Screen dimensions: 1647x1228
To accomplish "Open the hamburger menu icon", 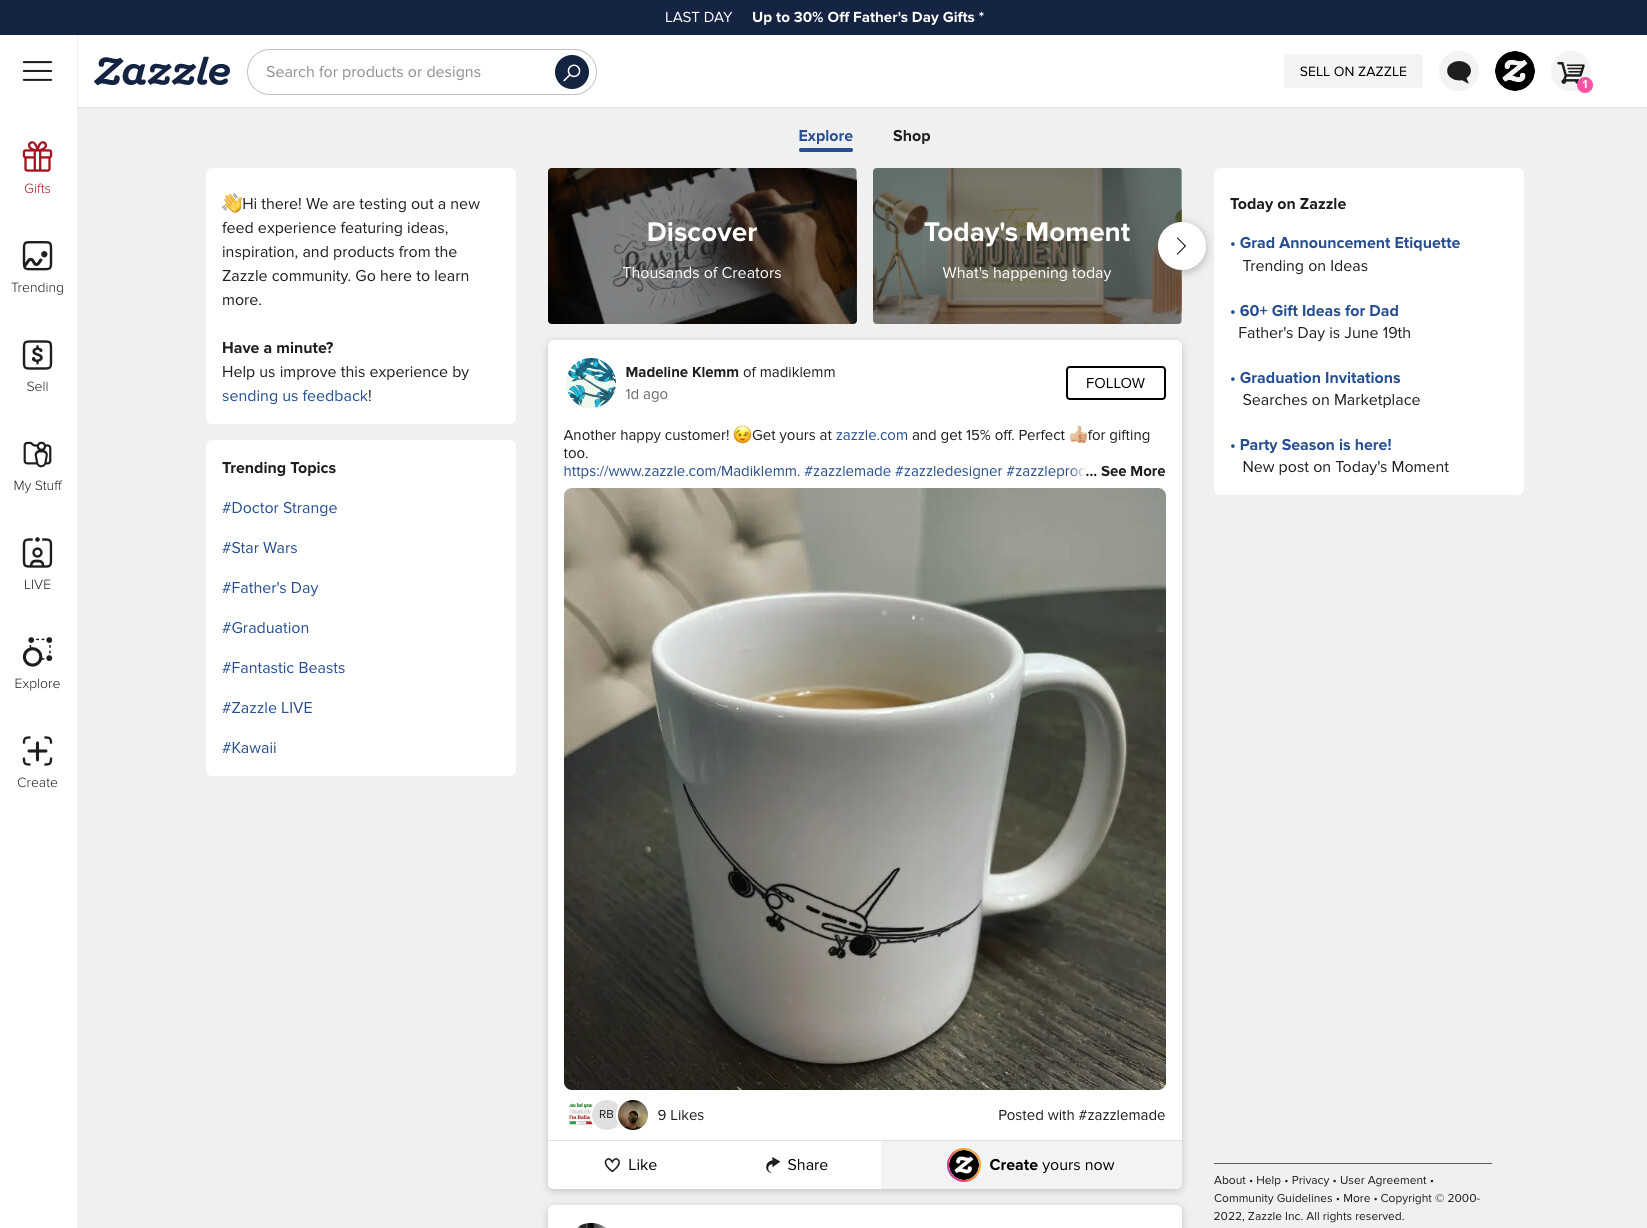I will [x=37, y=71].
